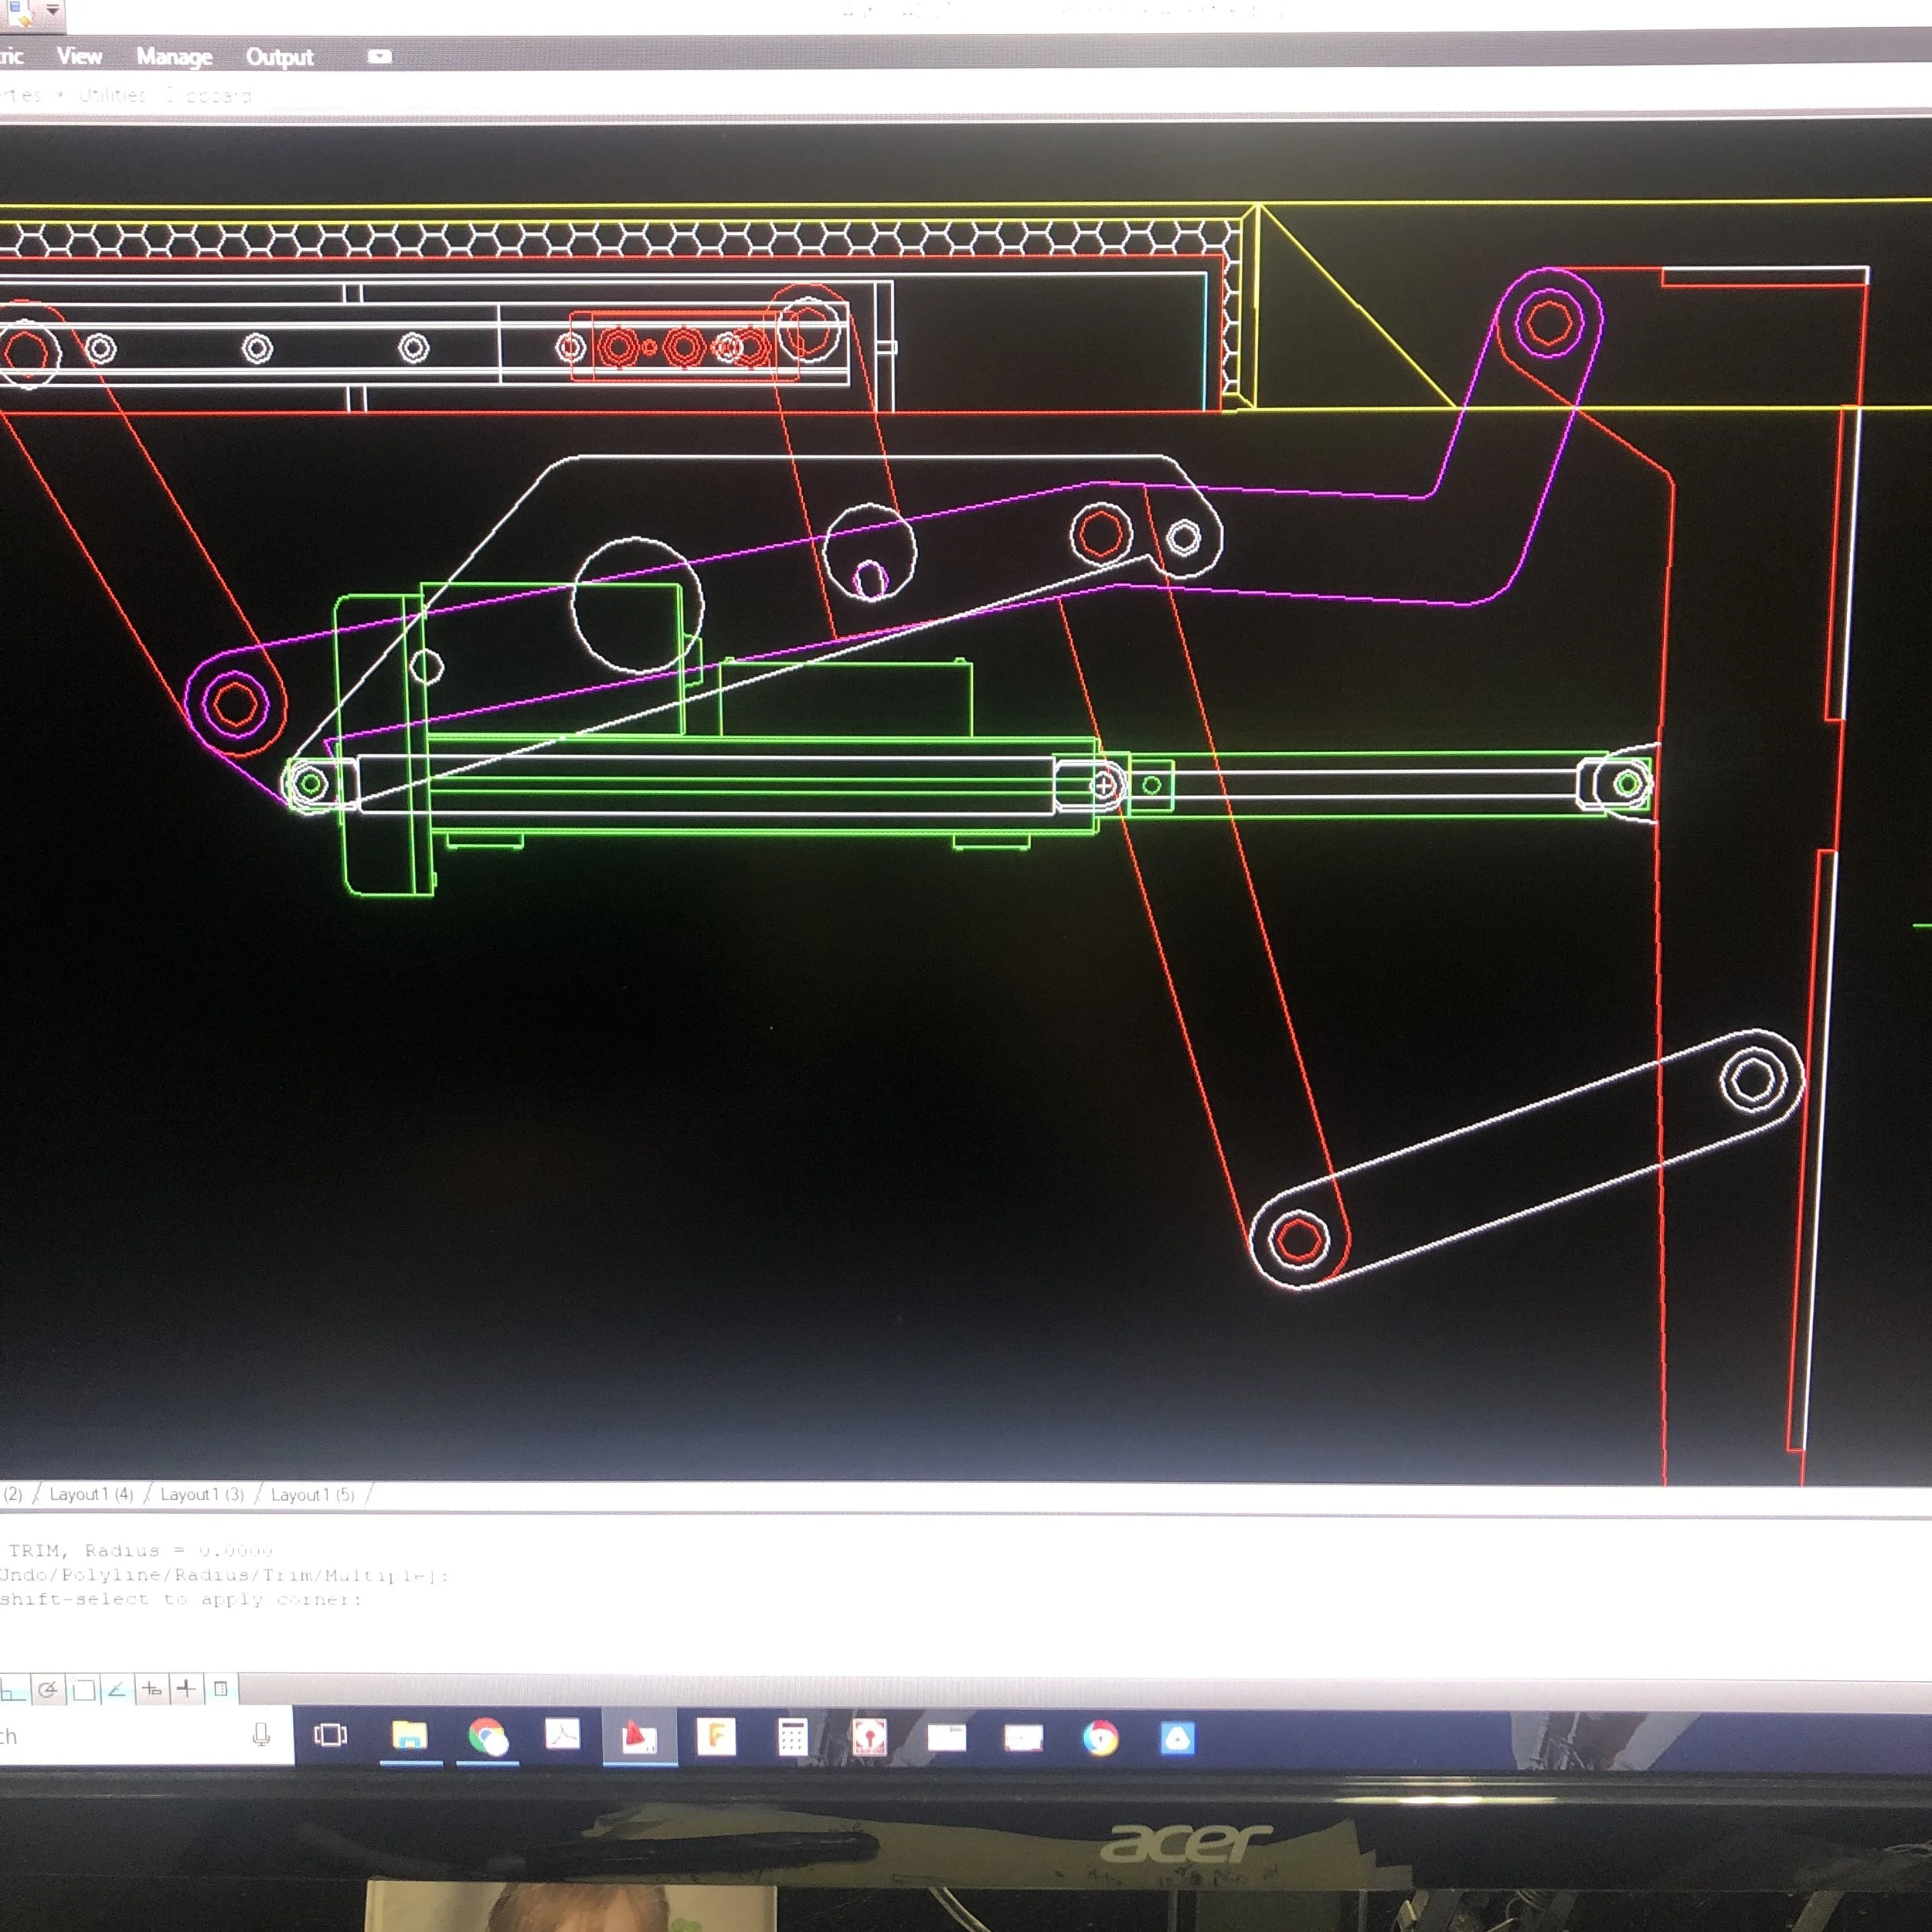1932x1932 pixels.
Task: Switch to Layout1 (5) tab
Action: (312, 1494)
